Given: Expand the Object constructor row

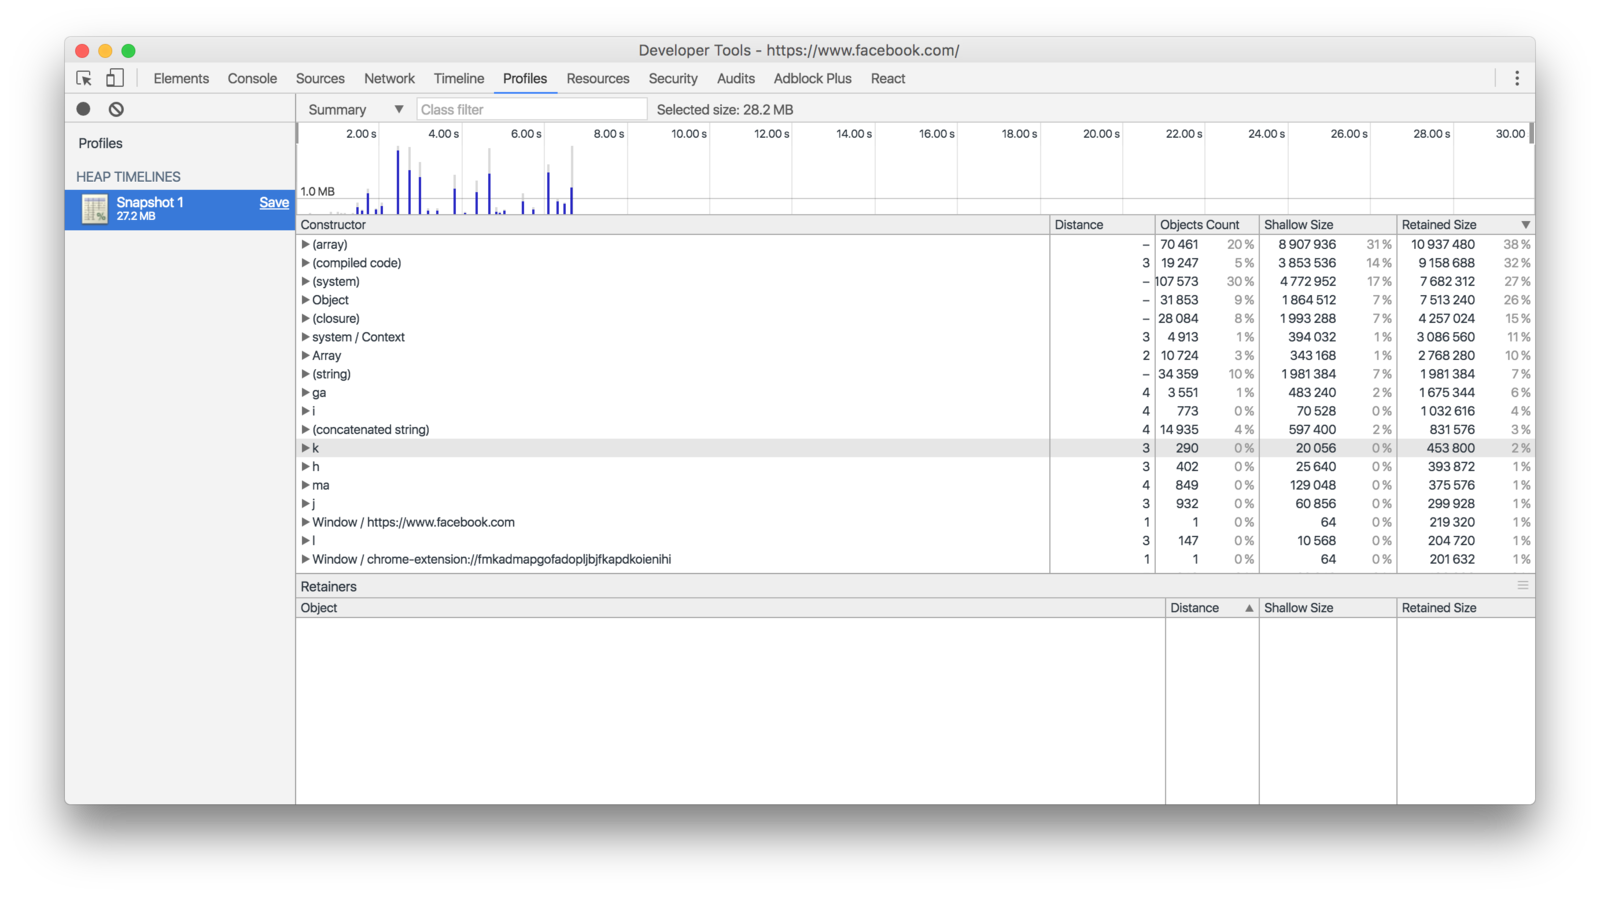Looking at the screenshot, I should tap(305, 300).
